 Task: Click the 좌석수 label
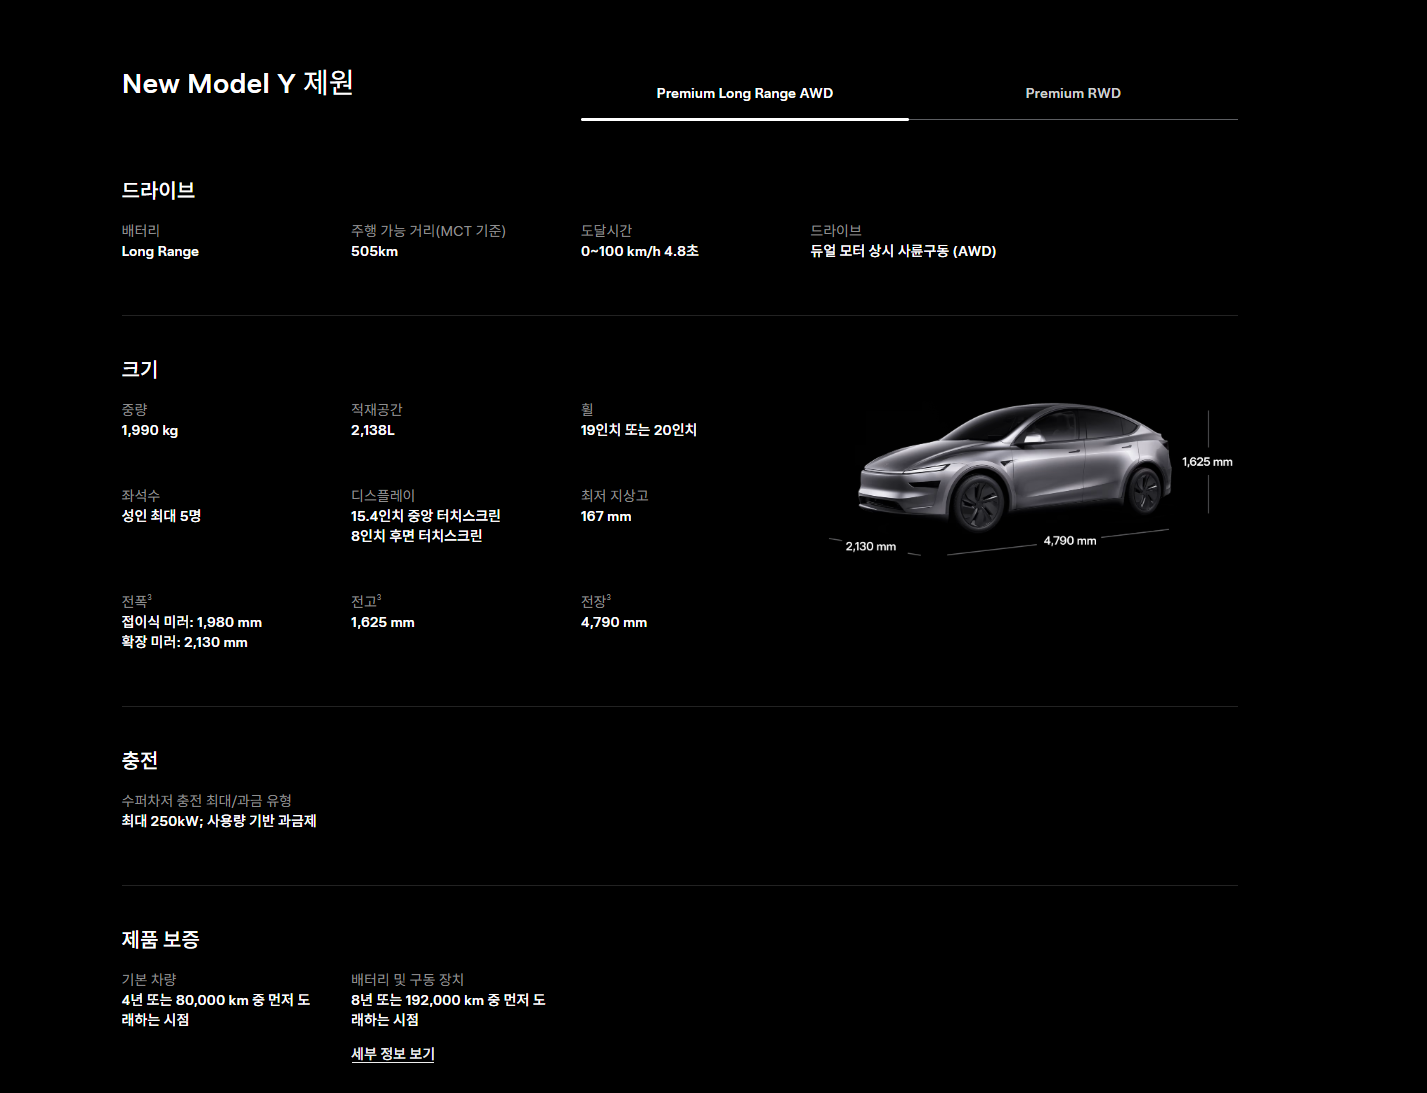coord(141,496)
